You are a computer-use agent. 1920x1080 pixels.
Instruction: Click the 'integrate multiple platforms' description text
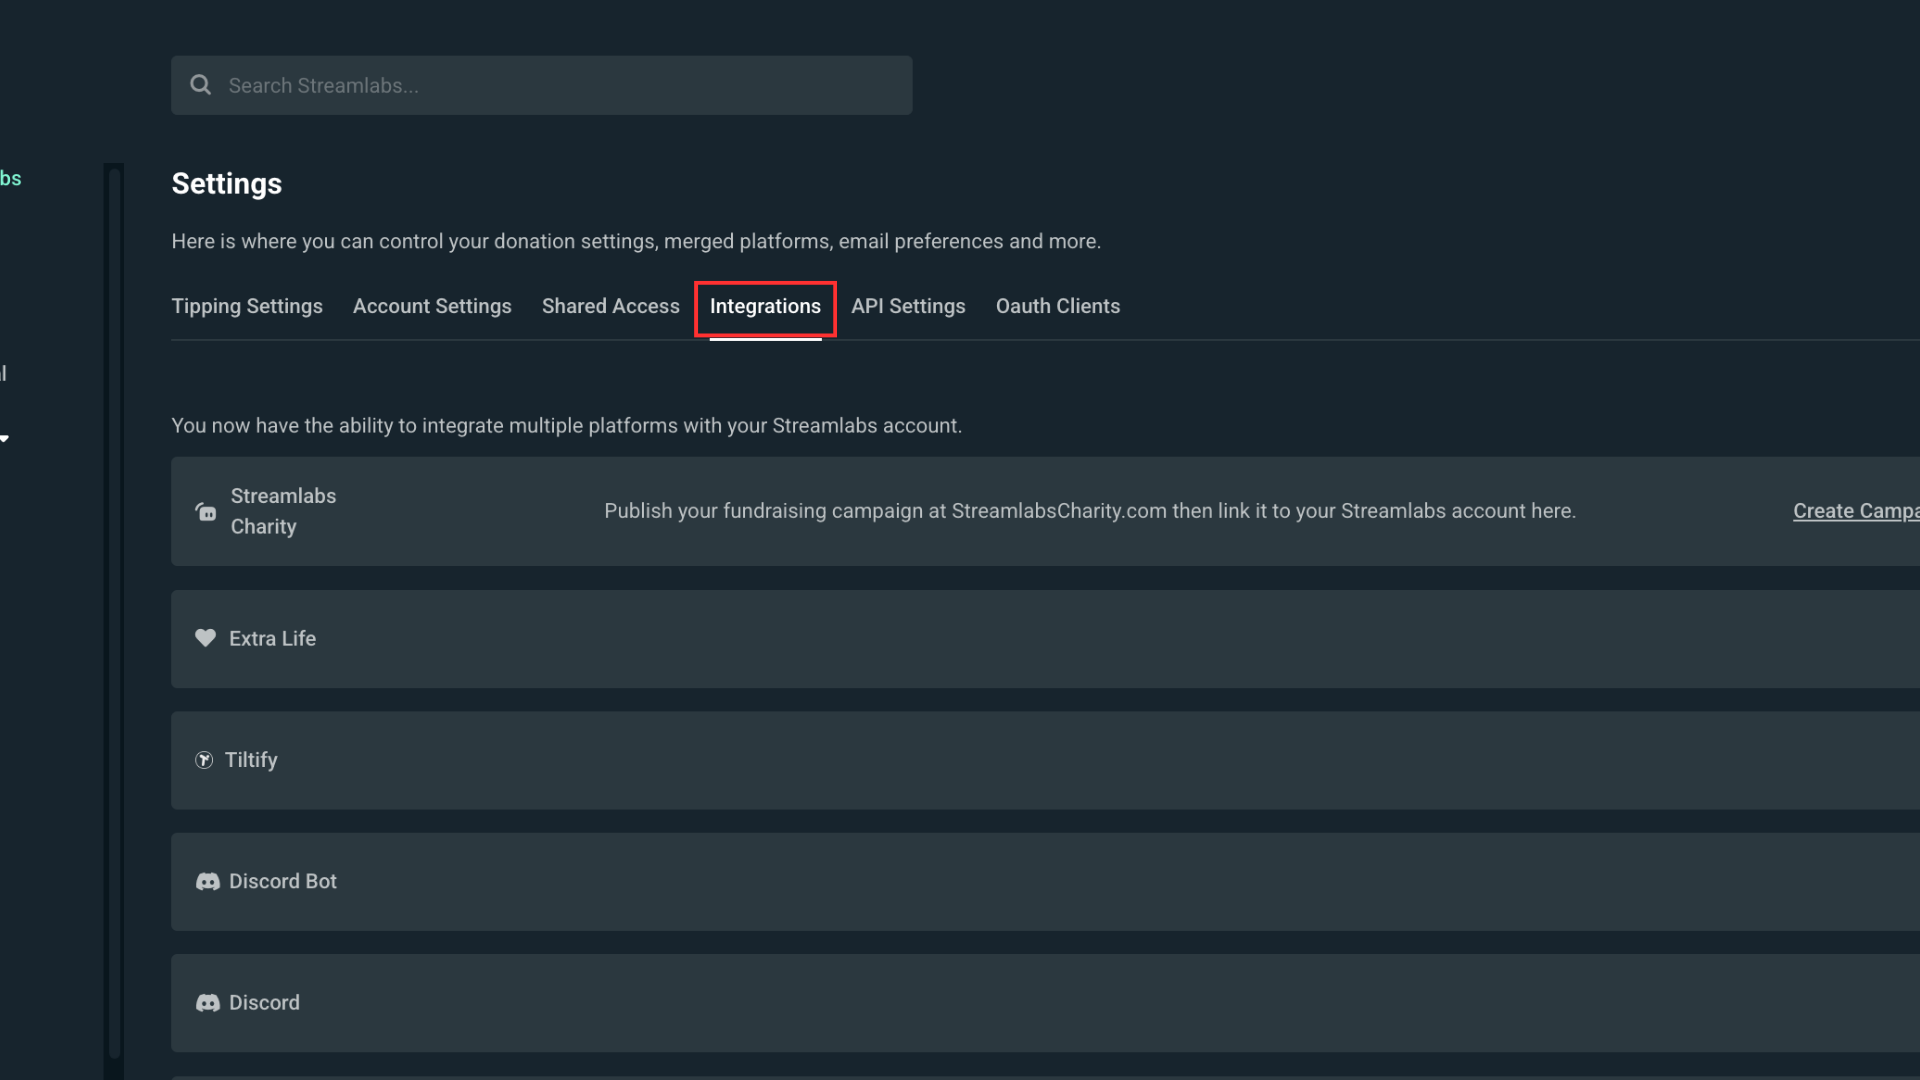click(566, 426)
